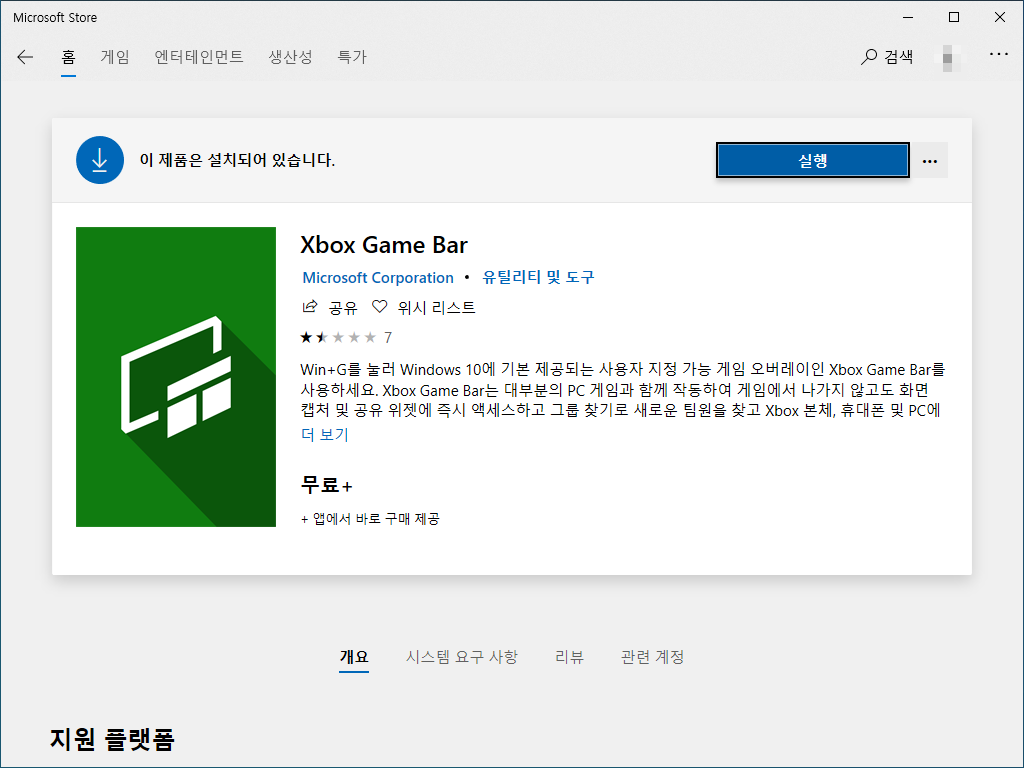Open the Xbox Game Bar app artwork

pyautogui.click(x=176, y=377)
